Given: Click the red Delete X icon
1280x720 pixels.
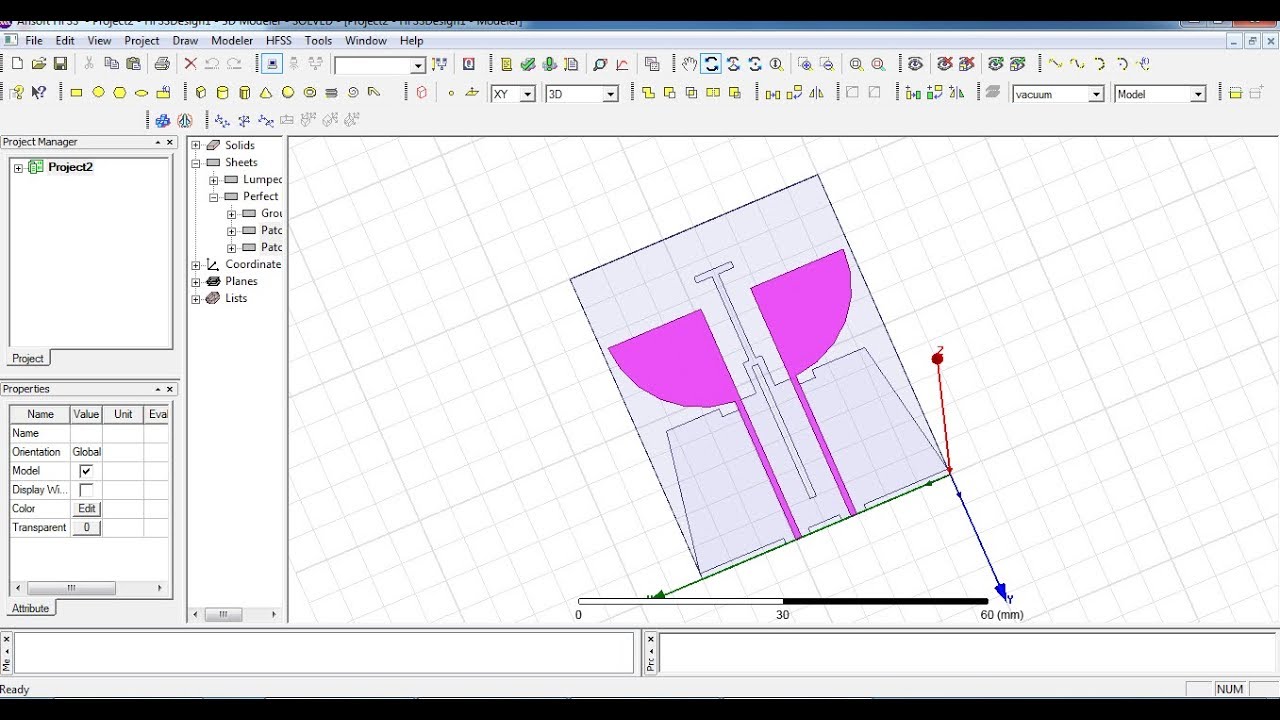Looking at the screenshot, I should pyautogui.click(x=190, y=64).
